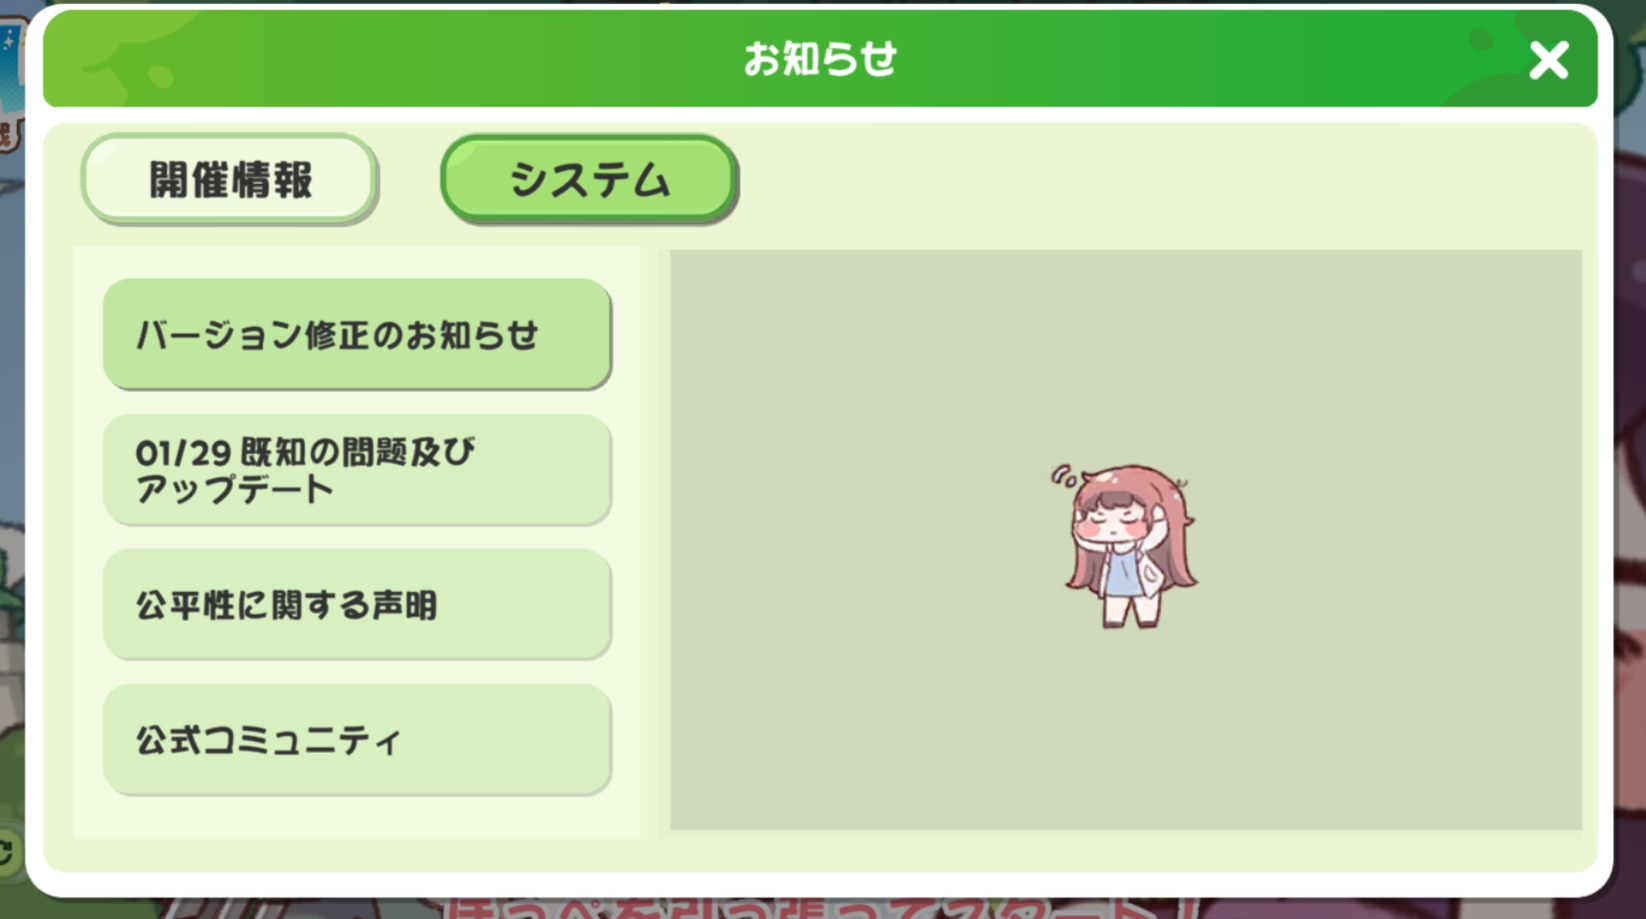Click the purple-haired character behind the dialog
1646x919 pixels.
point(1630,500)
